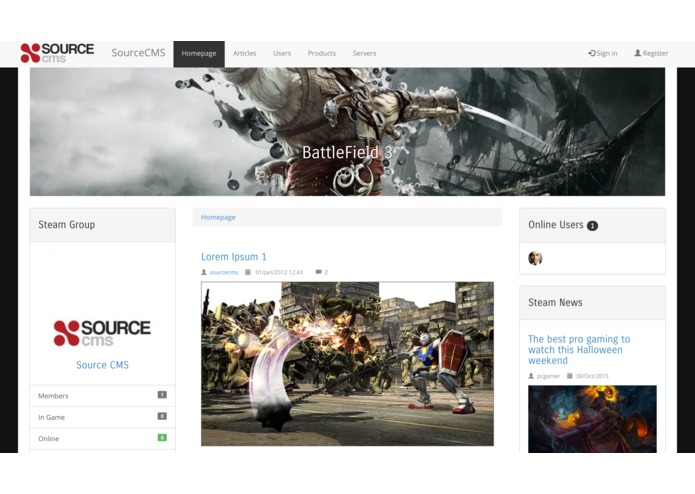Open the Articles menu item
The height and width of the screenshot is (494, 695).
244,53
